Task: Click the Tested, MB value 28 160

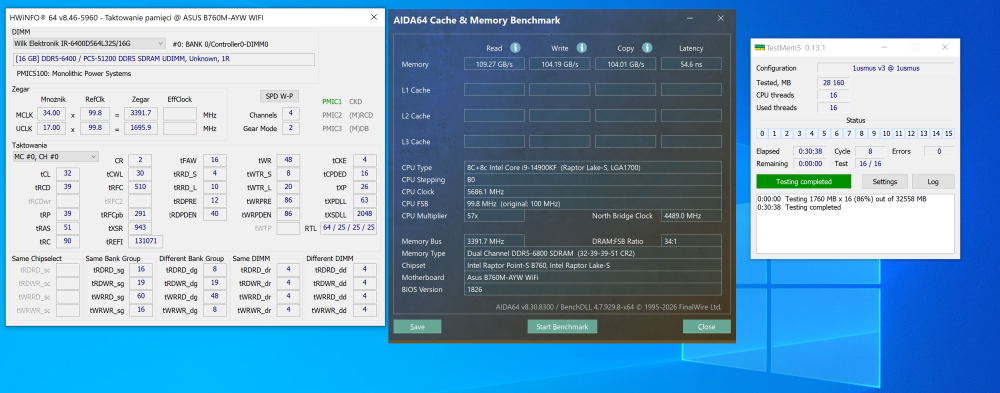Action: pos(834,82)
